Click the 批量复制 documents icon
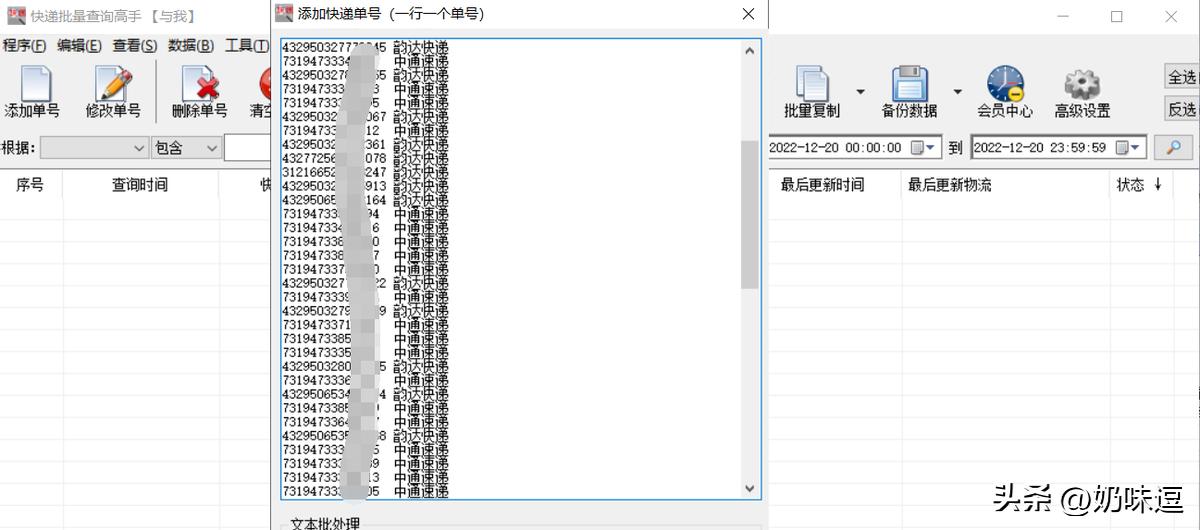Screen dimensions: 1200x530 tap(812, 82)
